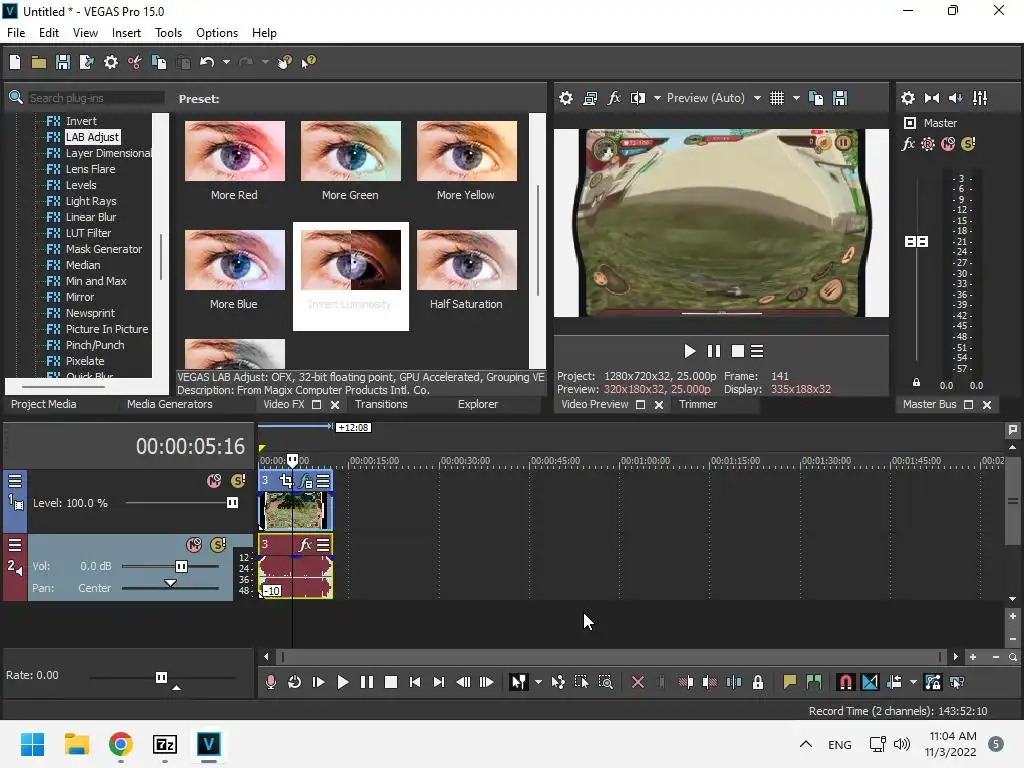Screen dimensions: 1024x768
Task: Mute video track 1
Action: 214,481
